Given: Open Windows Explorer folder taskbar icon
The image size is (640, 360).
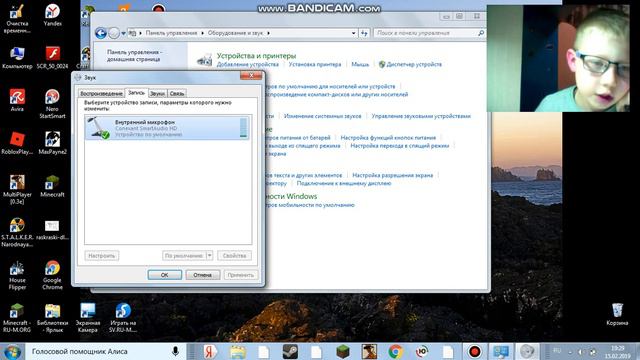Looking at the screenshot, I should coord(238,351).
